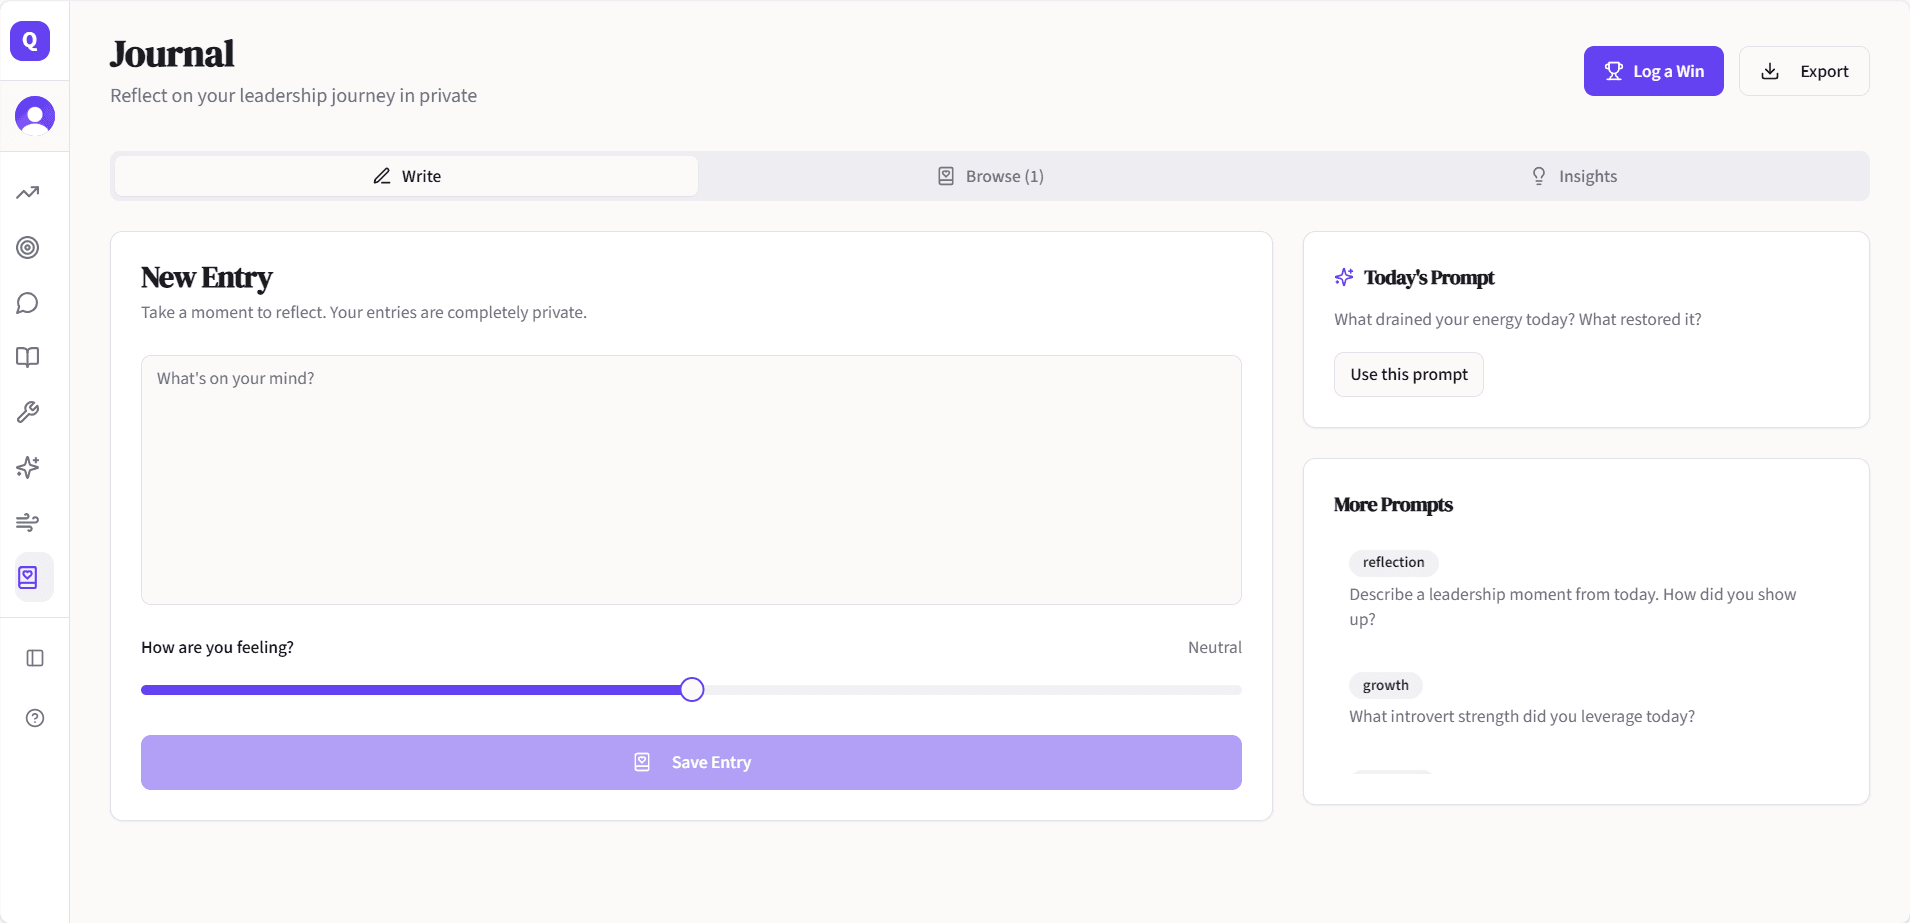Open the sparkles icon in sidebar

pyautogui.click(x=28, y=468)
